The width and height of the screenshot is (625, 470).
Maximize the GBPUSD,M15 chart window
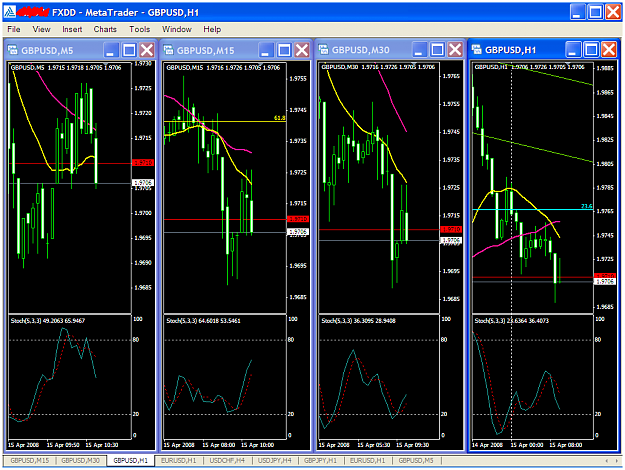coord(284,50)
